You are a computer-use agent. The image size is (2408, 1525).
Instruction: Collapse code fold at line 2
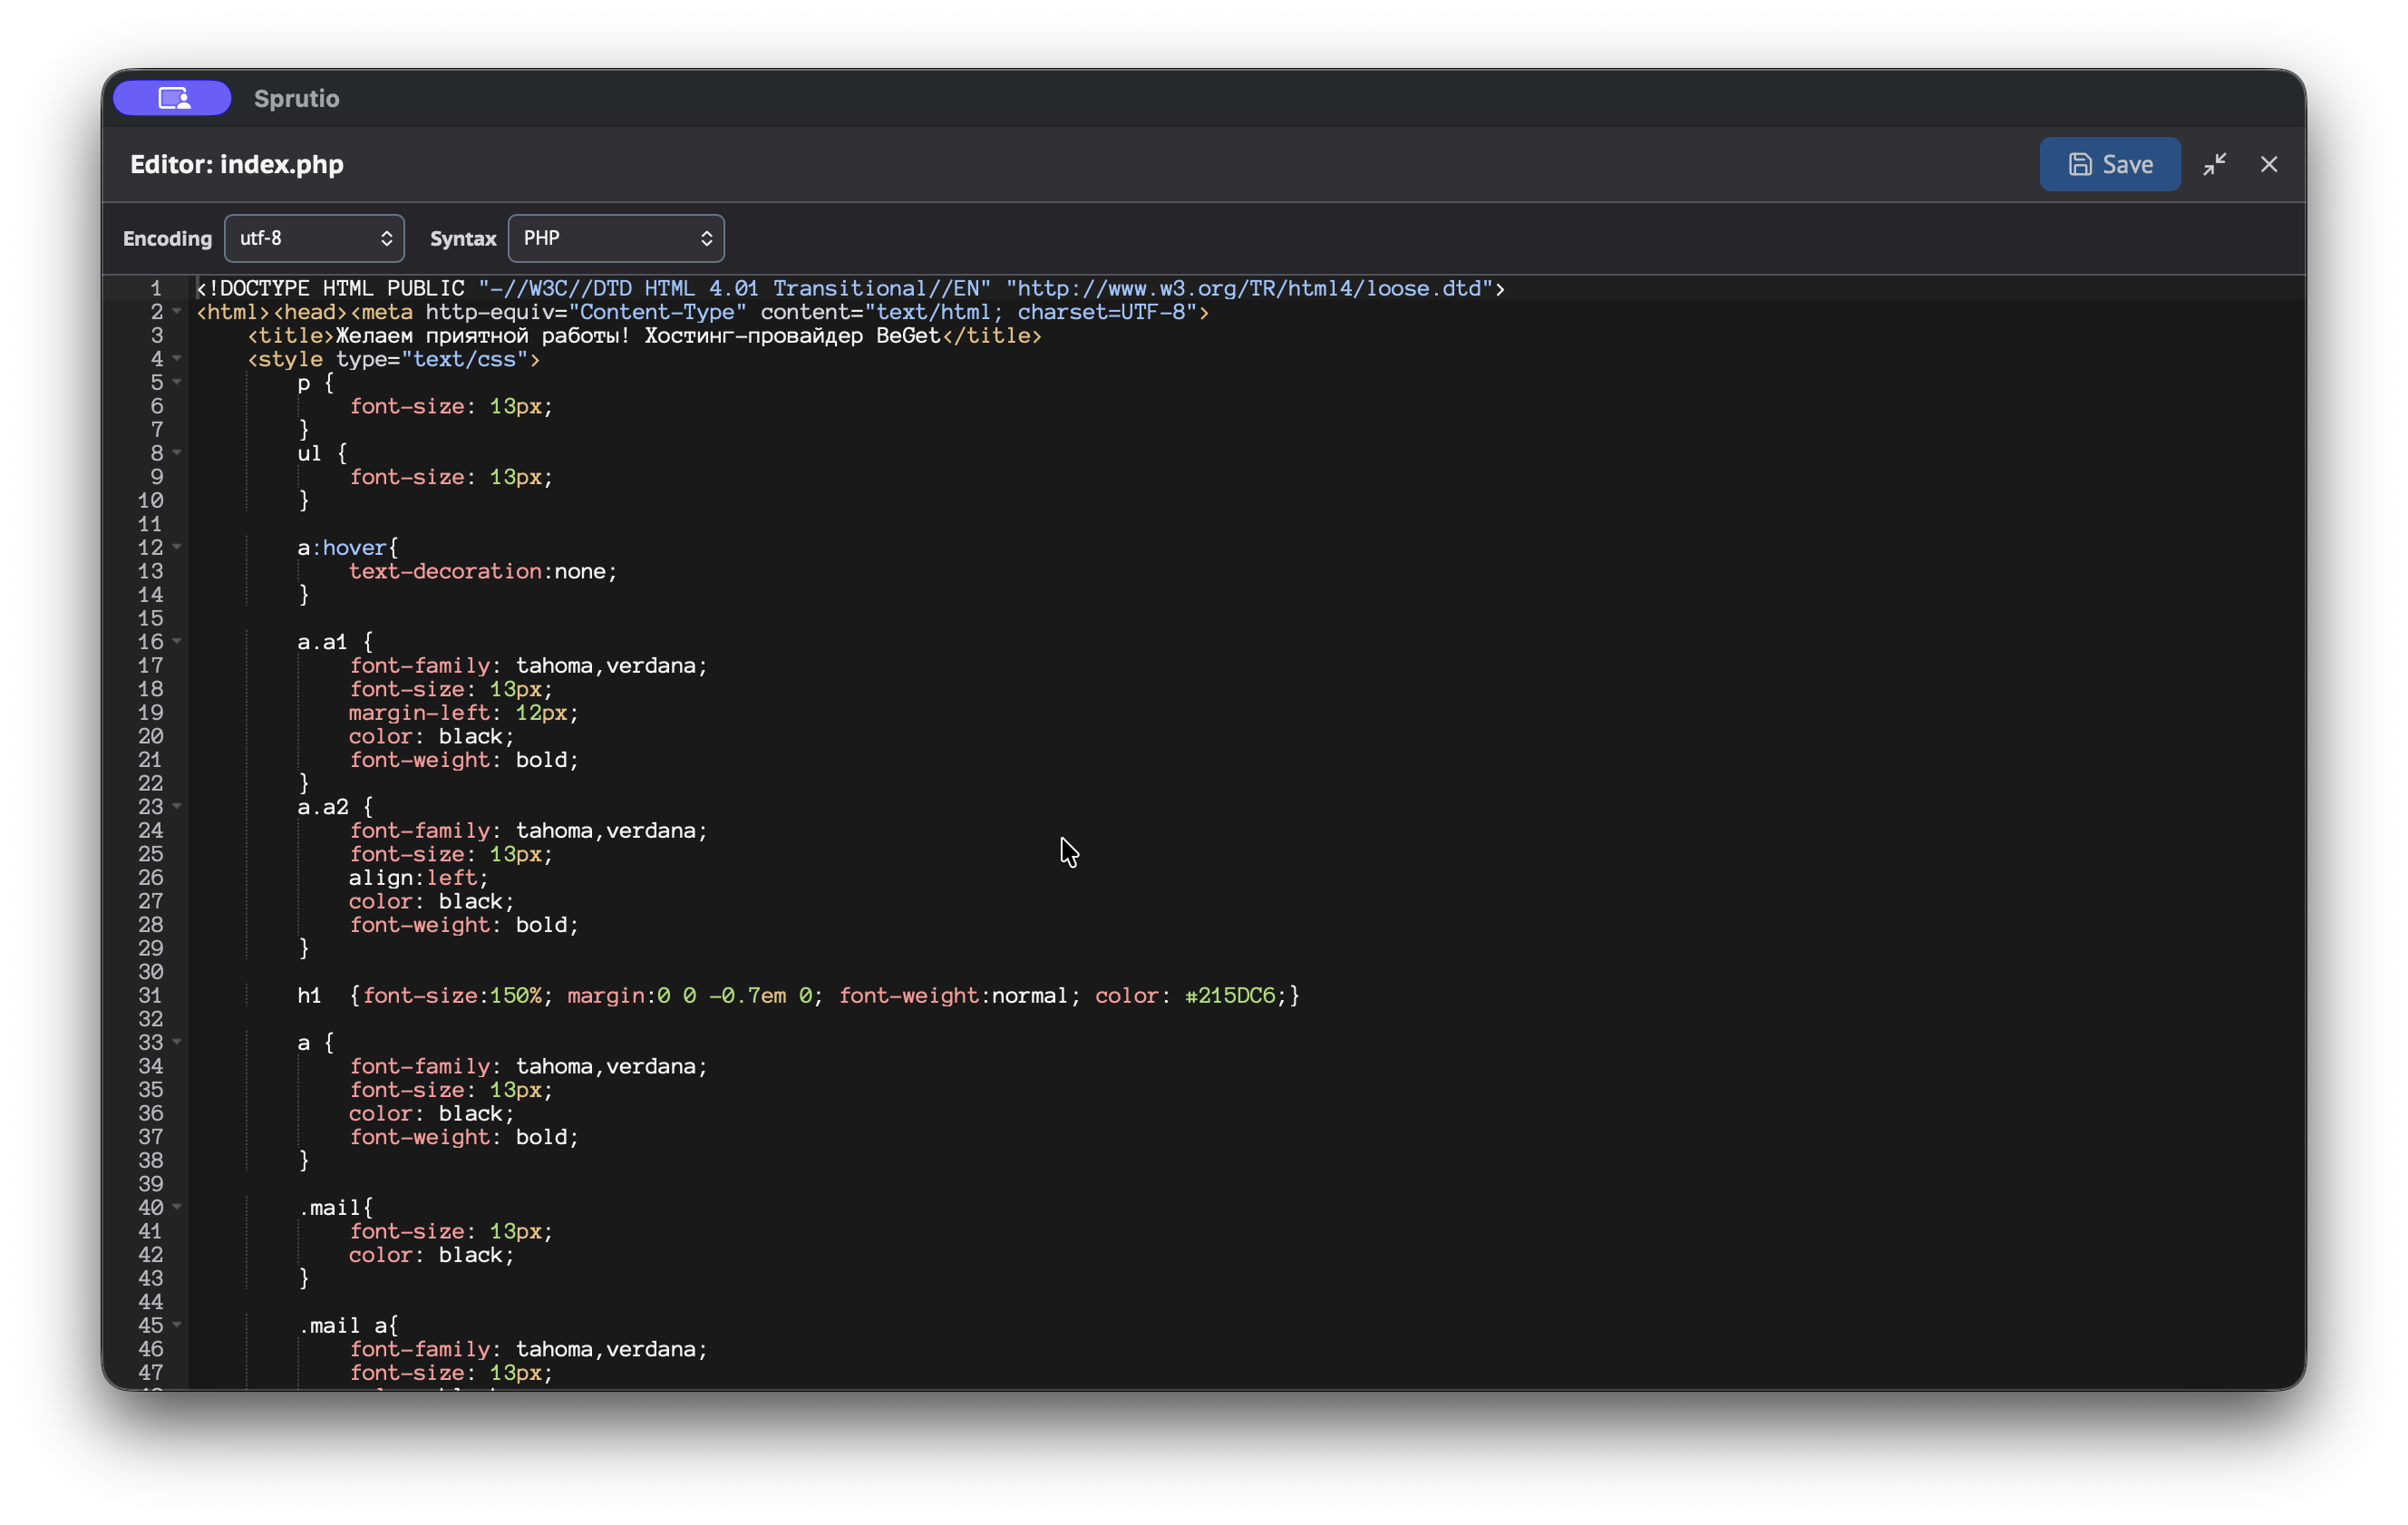(x=177, y=311)
